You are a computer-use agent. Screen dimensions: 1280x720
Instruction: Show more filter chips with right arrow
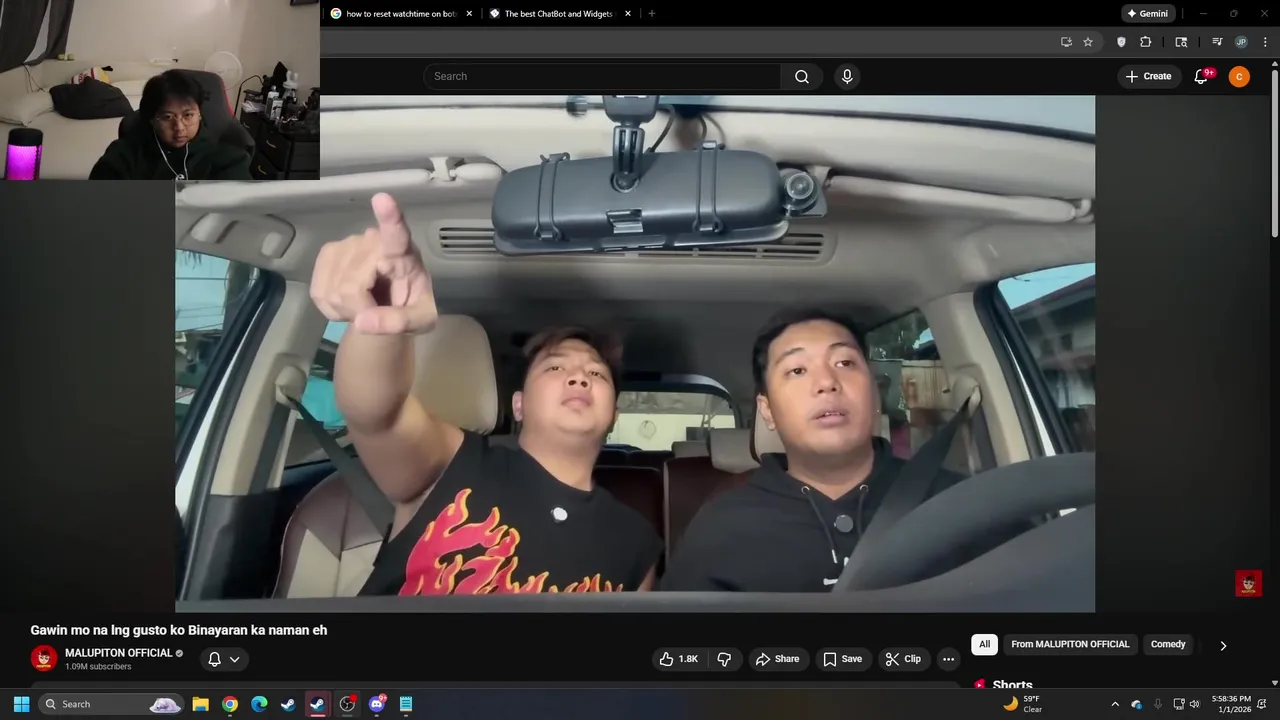point(1222,645)
